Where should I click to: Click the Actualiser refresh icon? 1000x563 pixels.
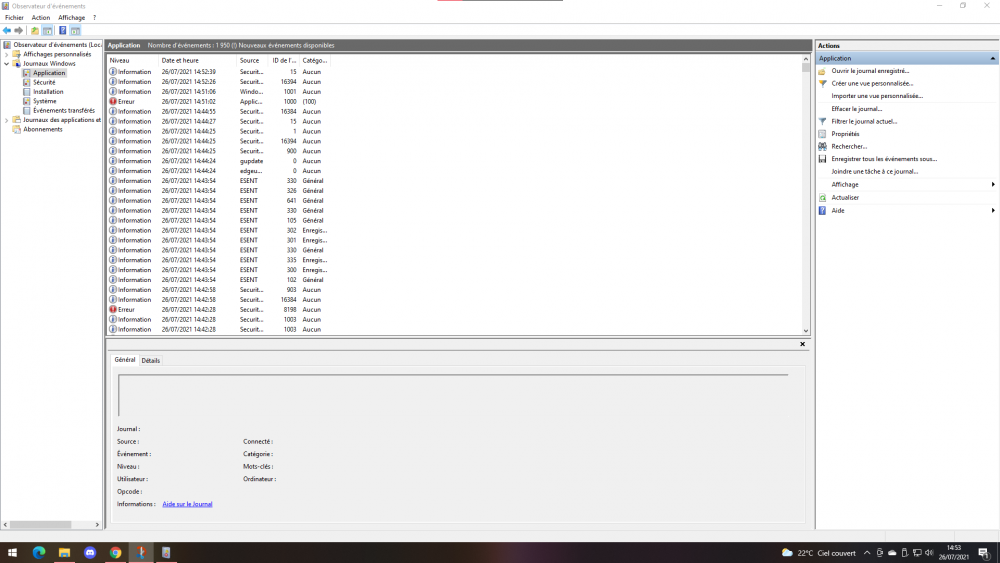click(x=823, y=198)
